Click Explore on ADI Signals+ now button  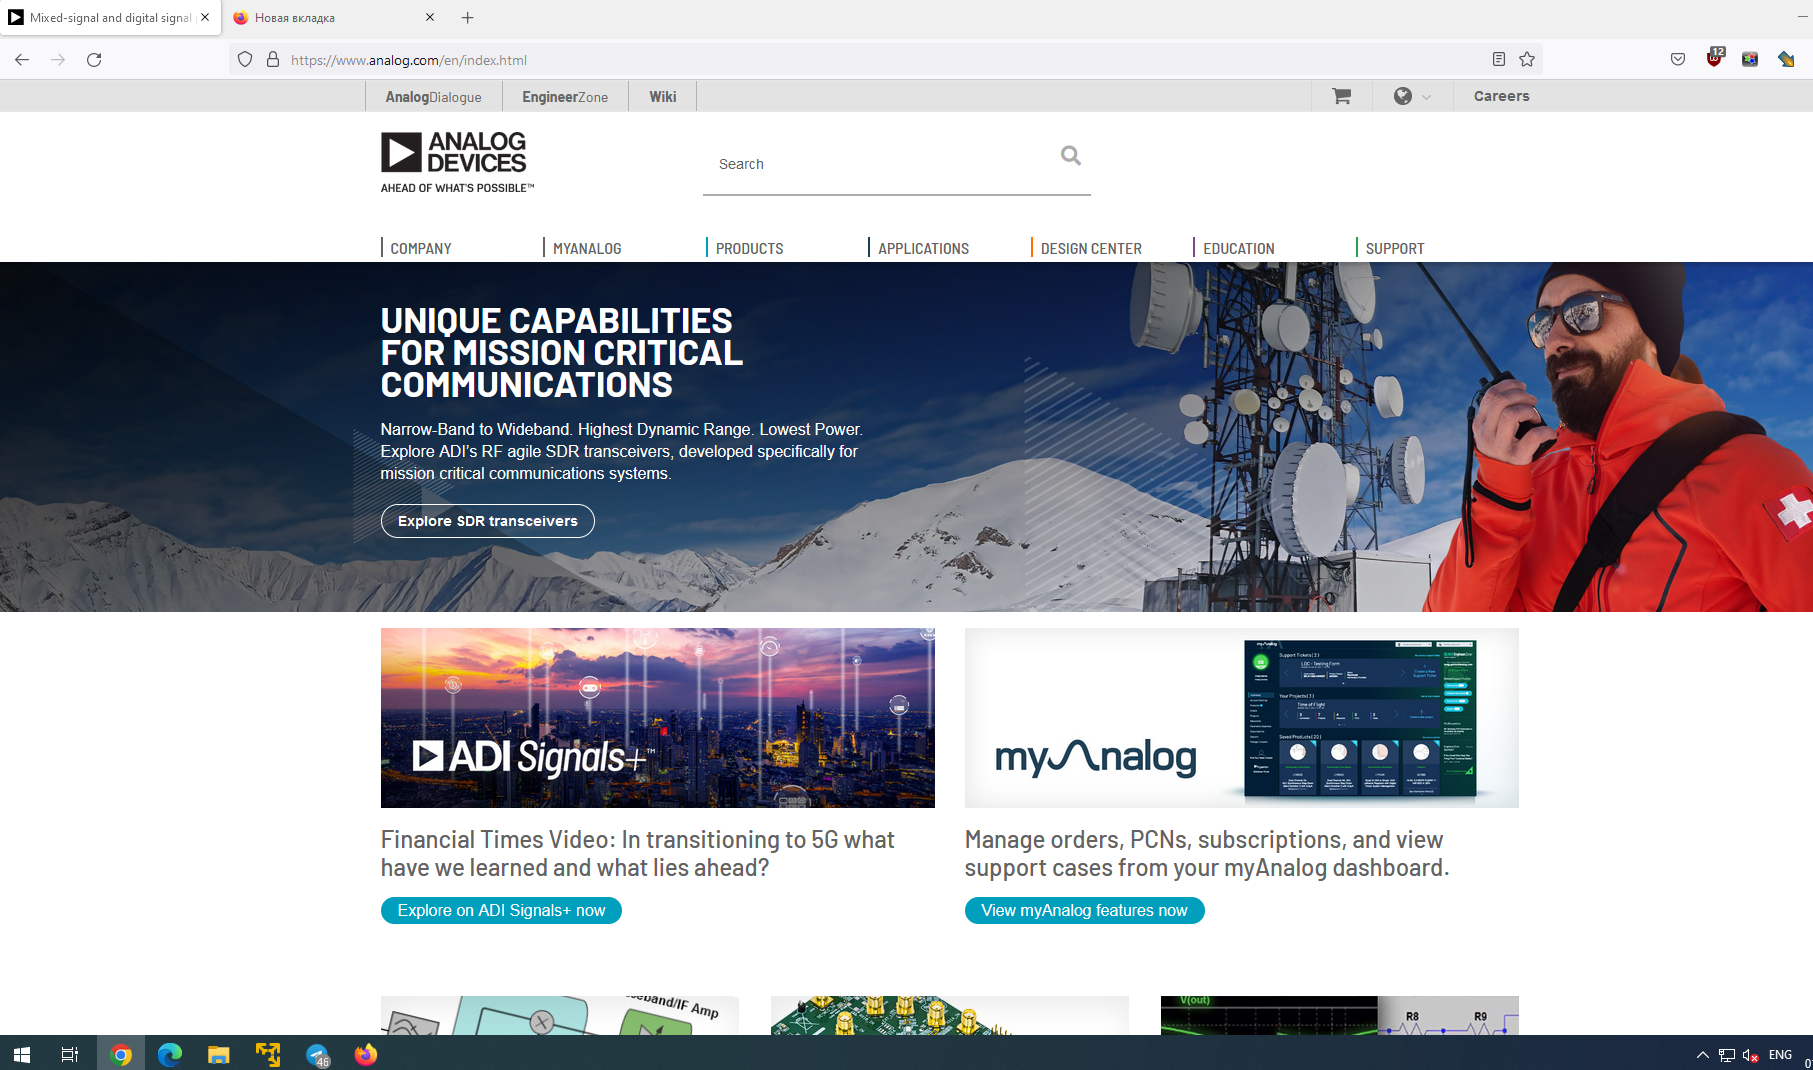point(501,910)
